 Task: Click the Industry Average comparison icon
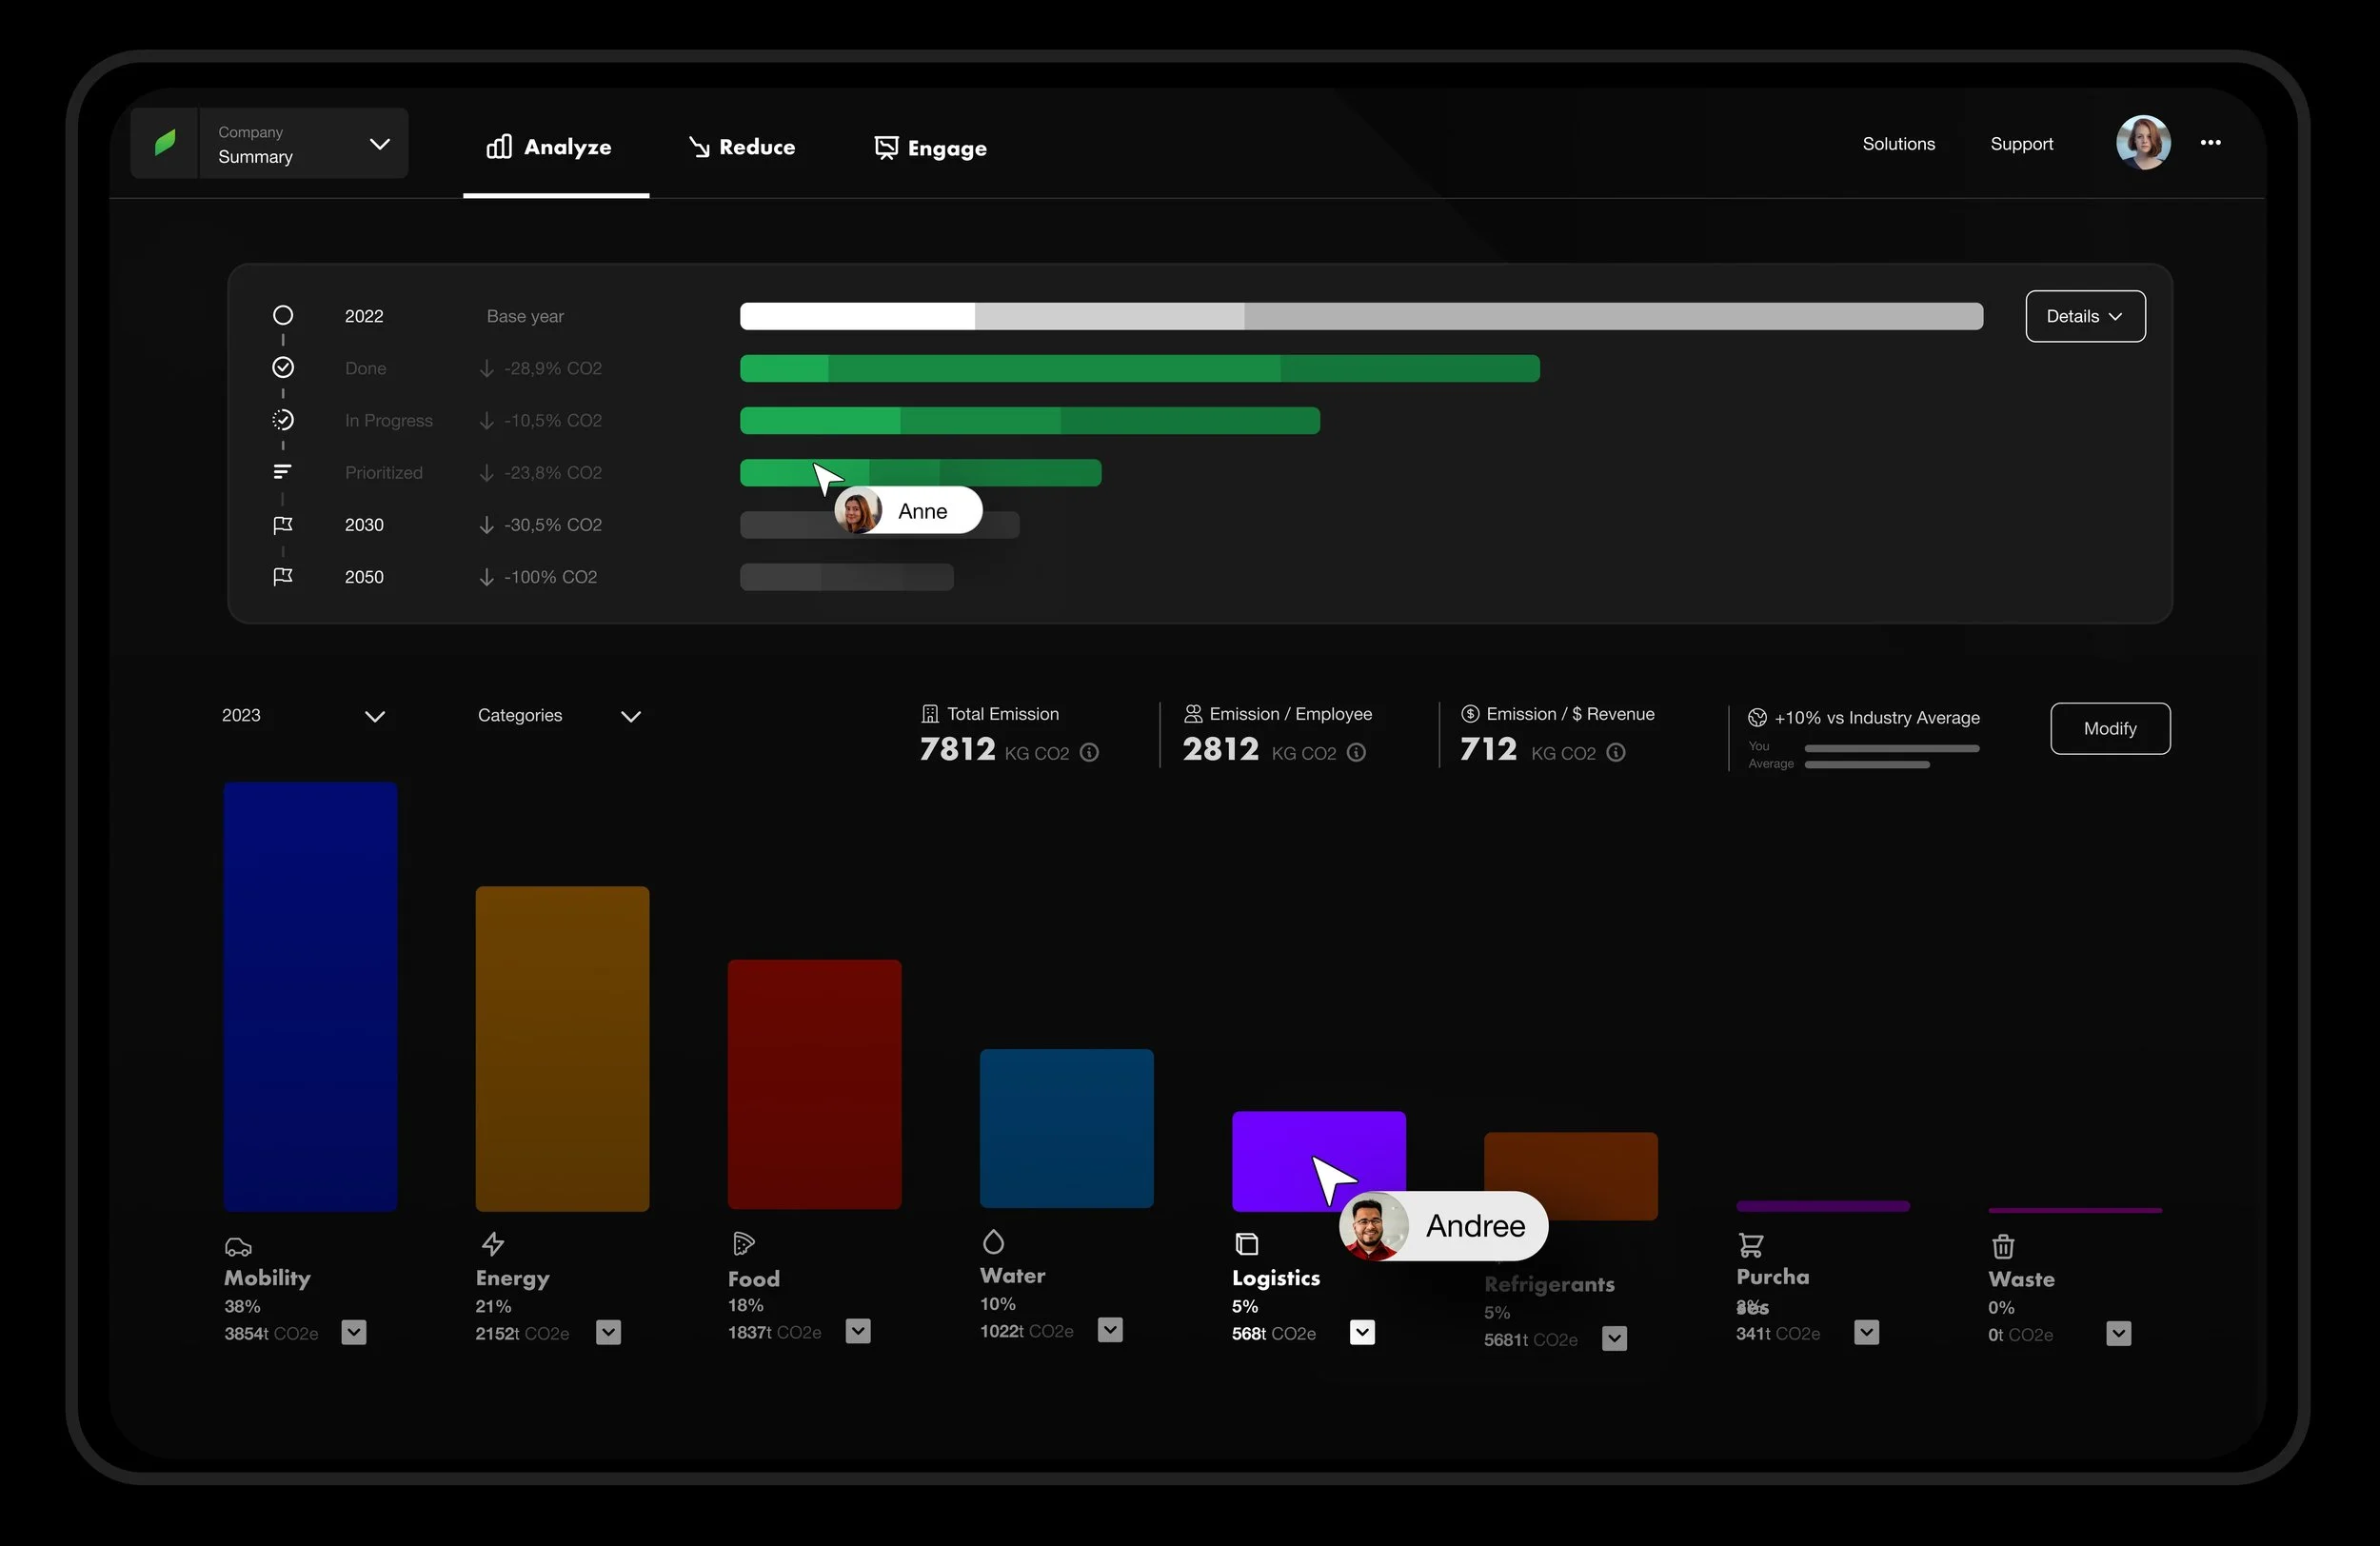pos(1757,718)
